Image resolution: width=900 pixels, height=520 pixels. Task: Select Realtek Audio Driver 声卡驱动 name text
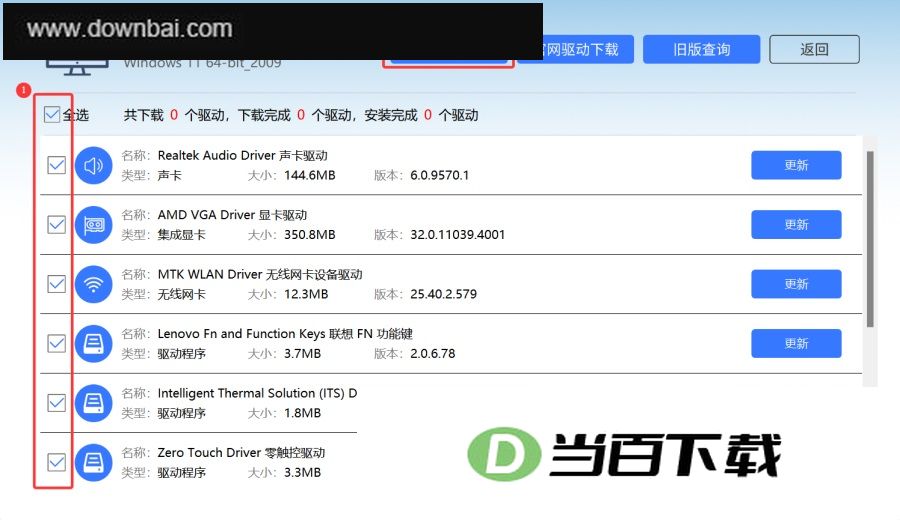tap(242, 156)
